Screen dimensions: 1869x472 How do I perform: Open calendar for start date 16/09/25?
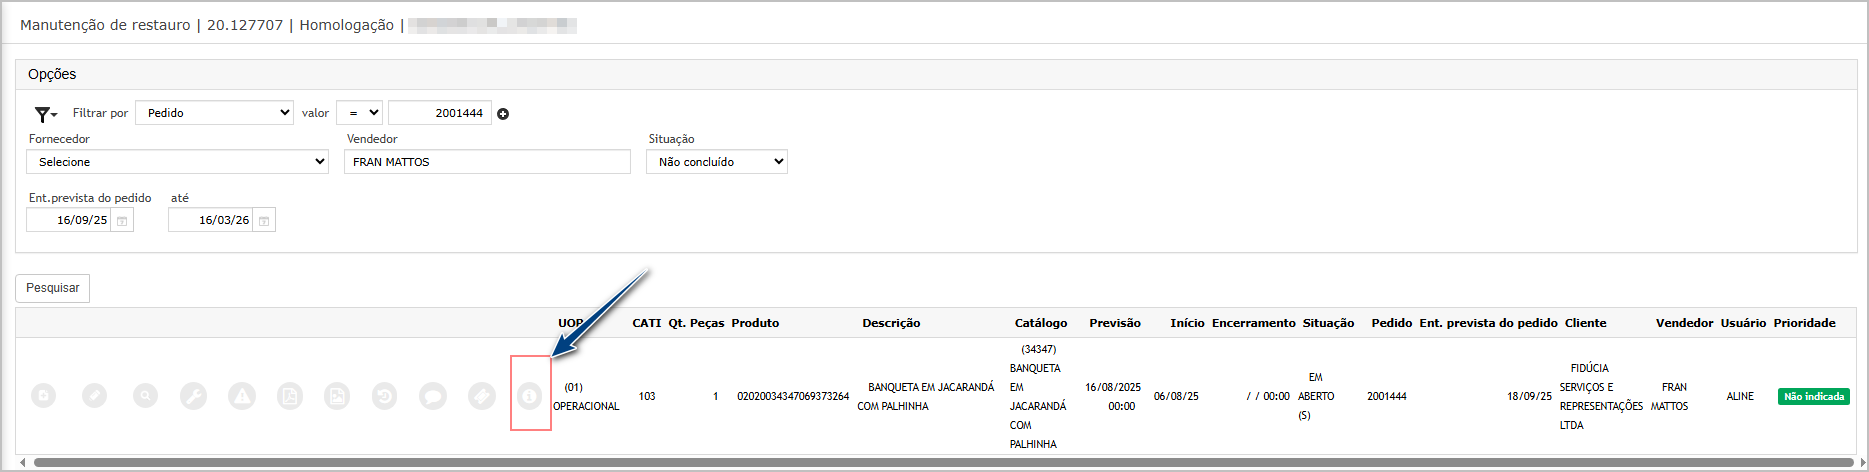point(122,221)
